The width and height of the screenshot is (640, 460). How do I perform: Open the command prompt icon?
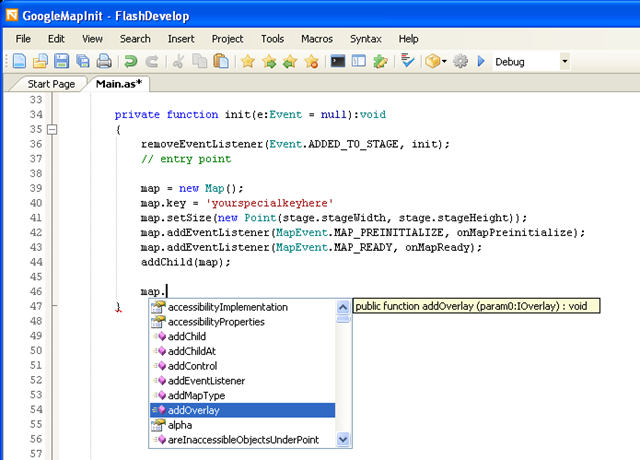click(x=338, y=61)
